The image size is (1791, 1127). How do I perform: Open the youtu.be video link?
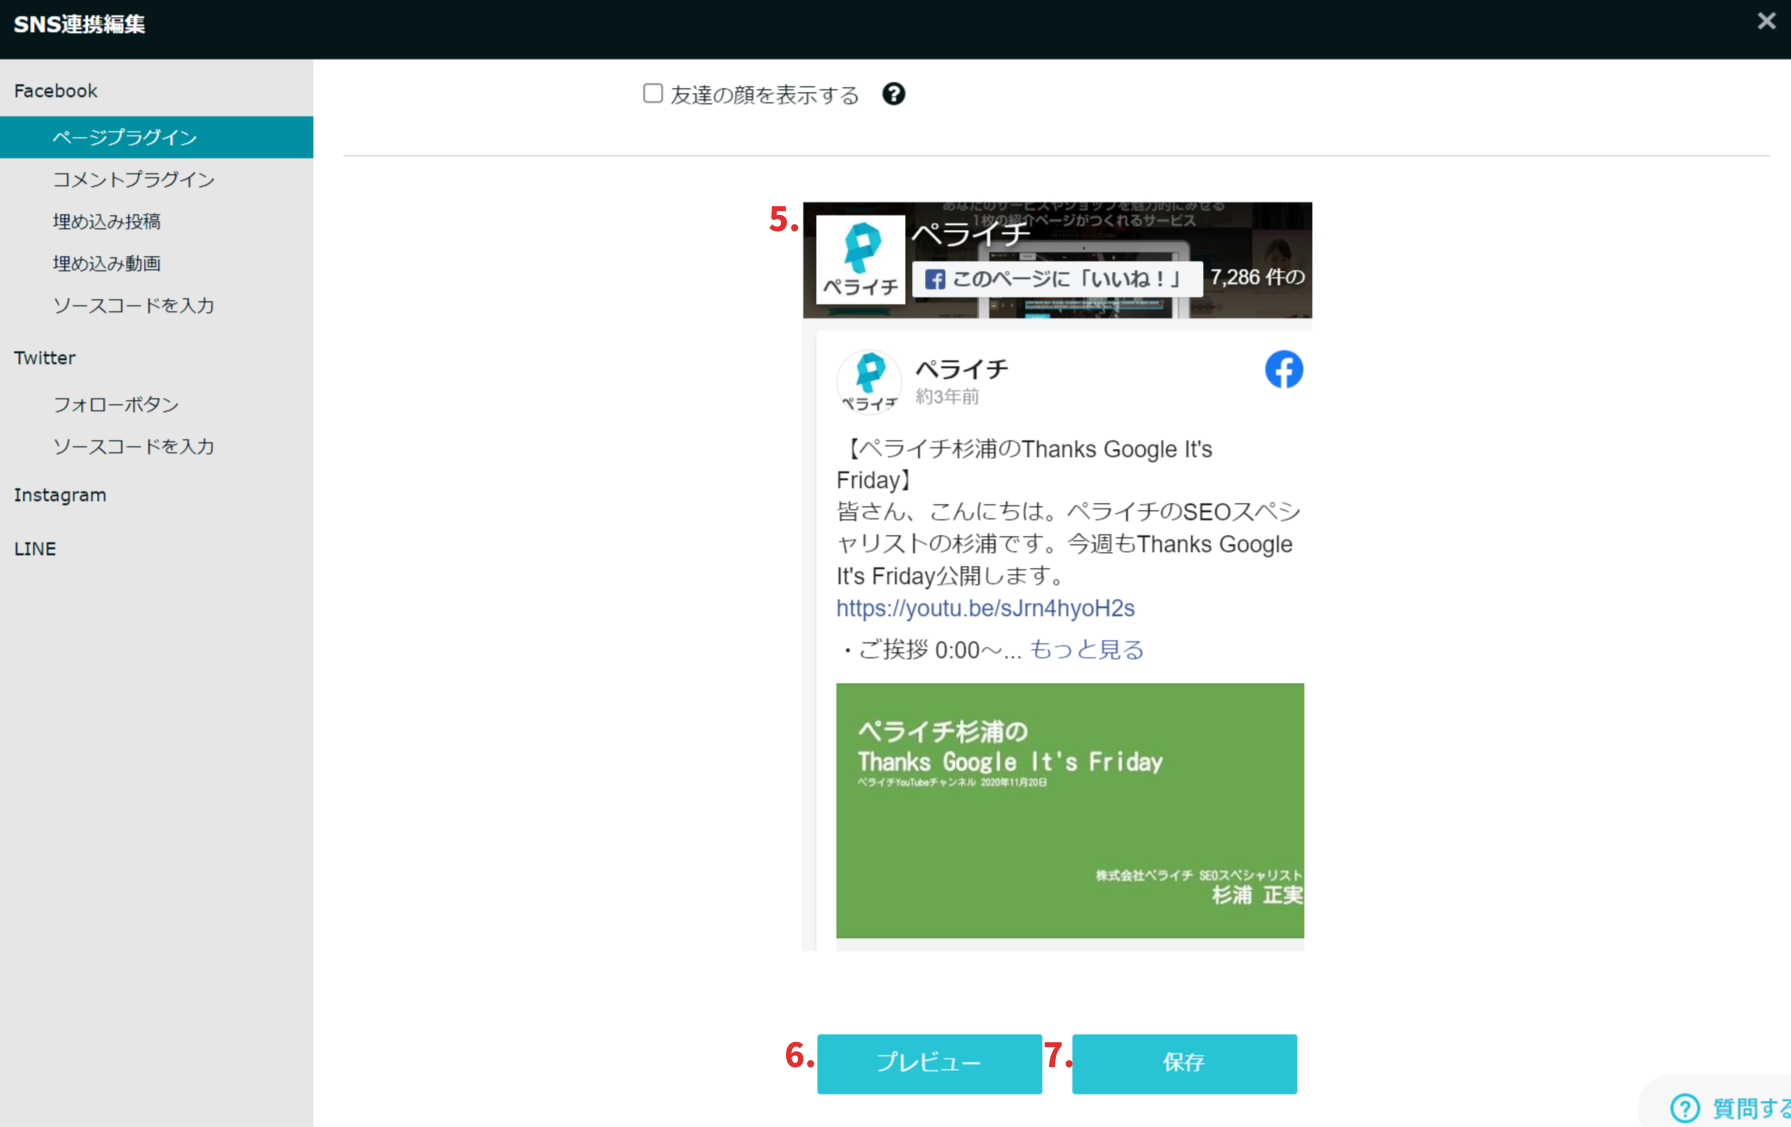tap(985, 608)
